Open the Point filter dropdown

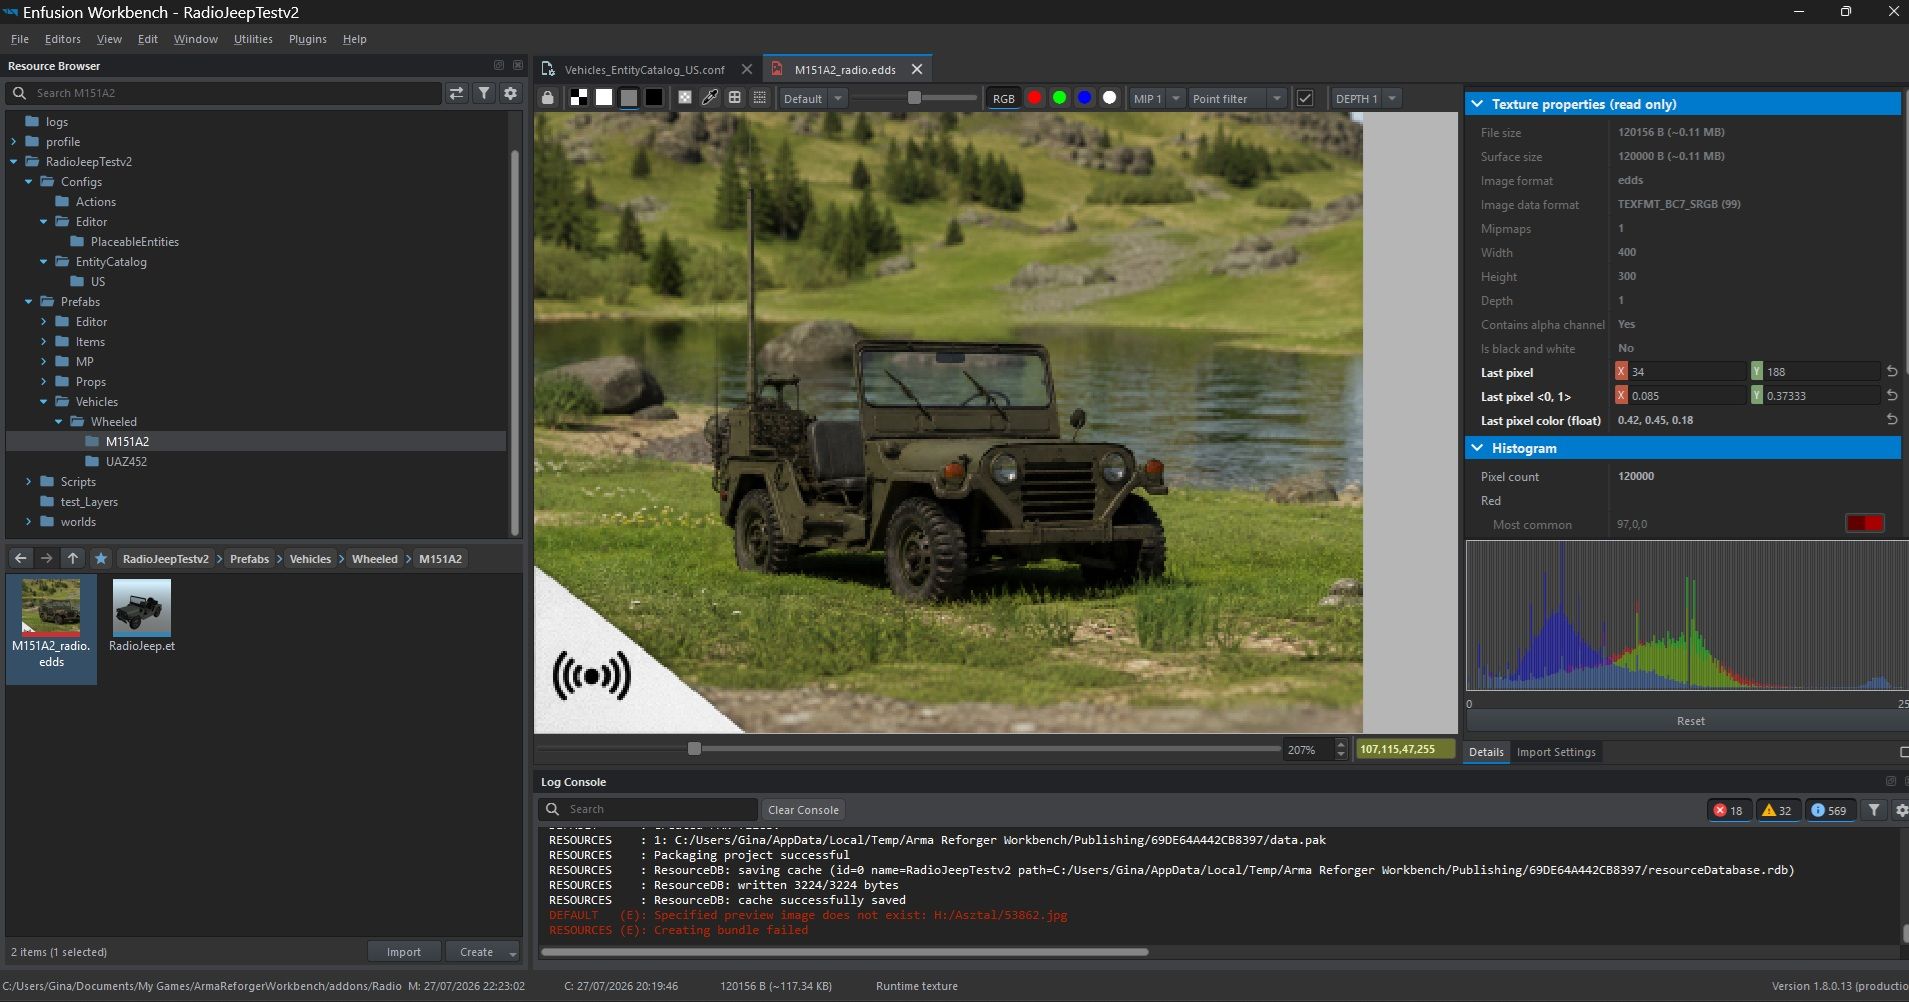pos(1237,98)
